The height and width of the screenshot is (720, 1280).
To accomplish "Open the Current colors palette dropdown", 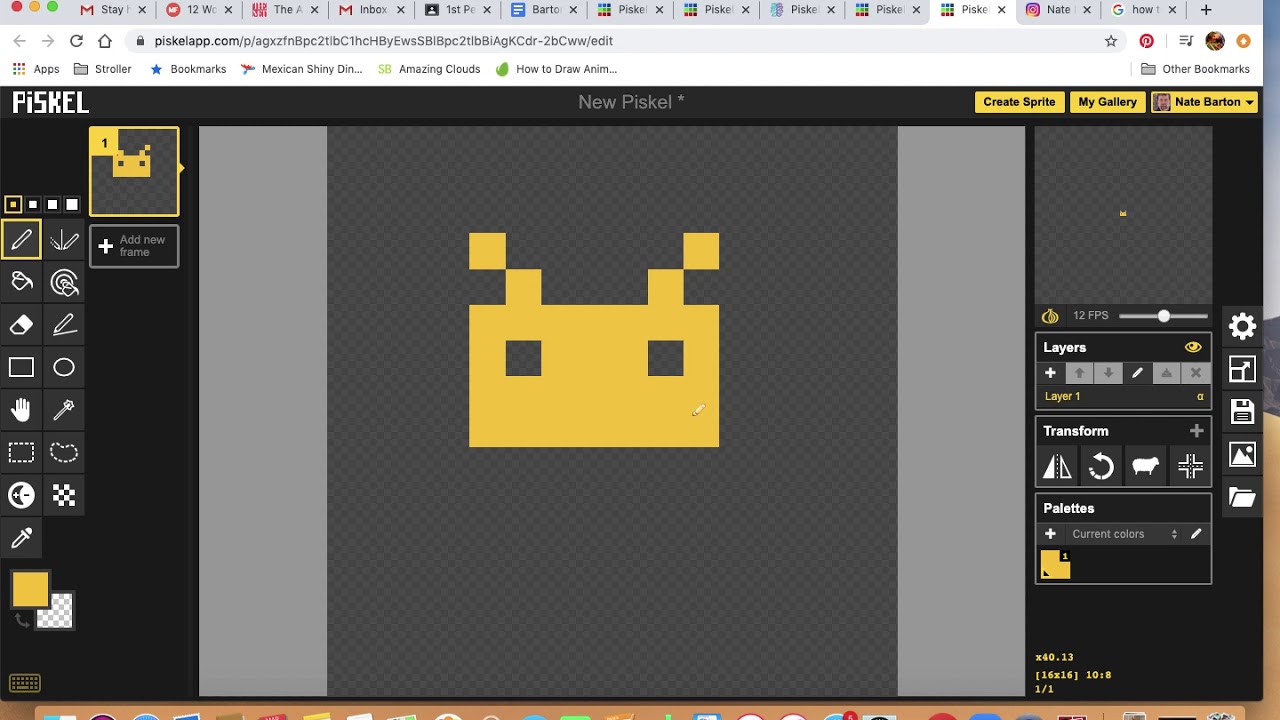I will click(1125, 534).
